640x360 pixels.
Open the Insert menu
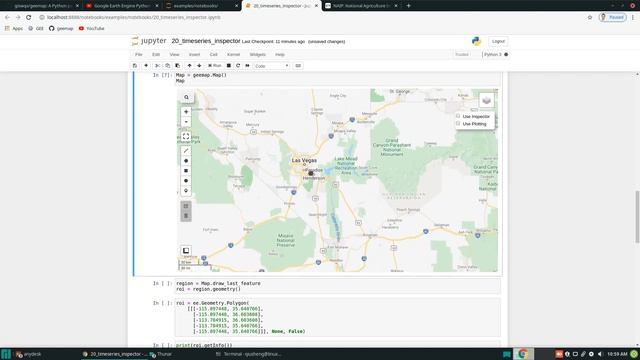194,54
